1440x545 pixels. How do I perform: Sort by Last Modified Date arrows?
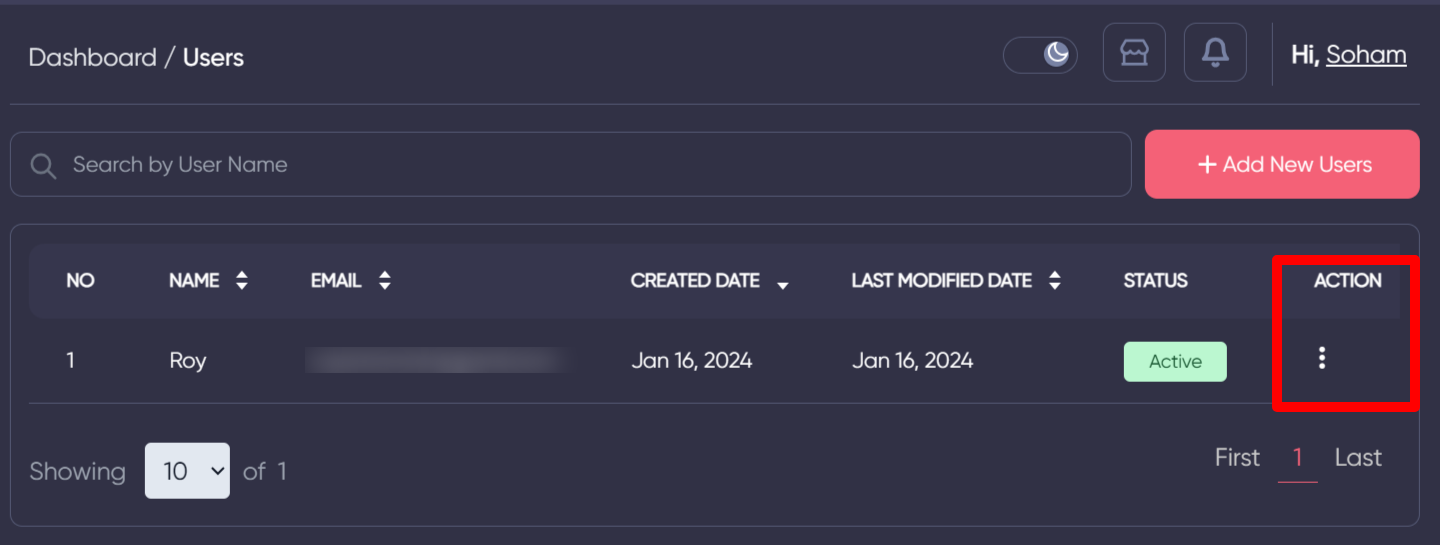(1054, 281)
